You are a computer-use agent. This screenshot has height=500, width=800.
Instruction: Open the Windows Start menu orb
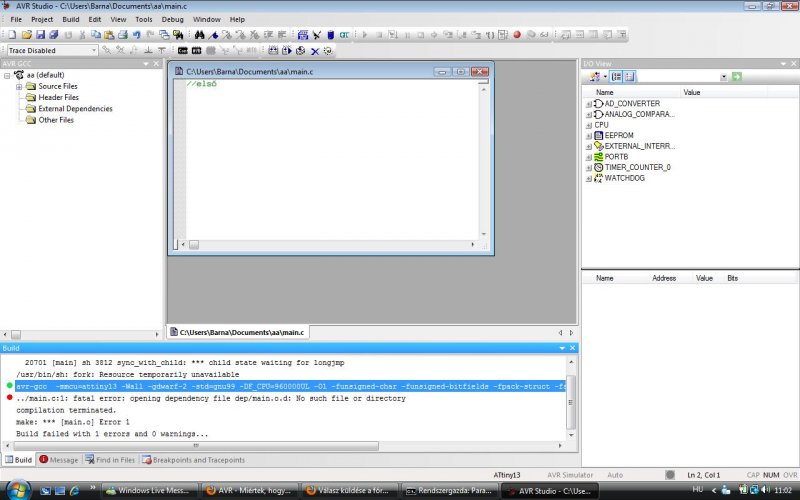18,490
